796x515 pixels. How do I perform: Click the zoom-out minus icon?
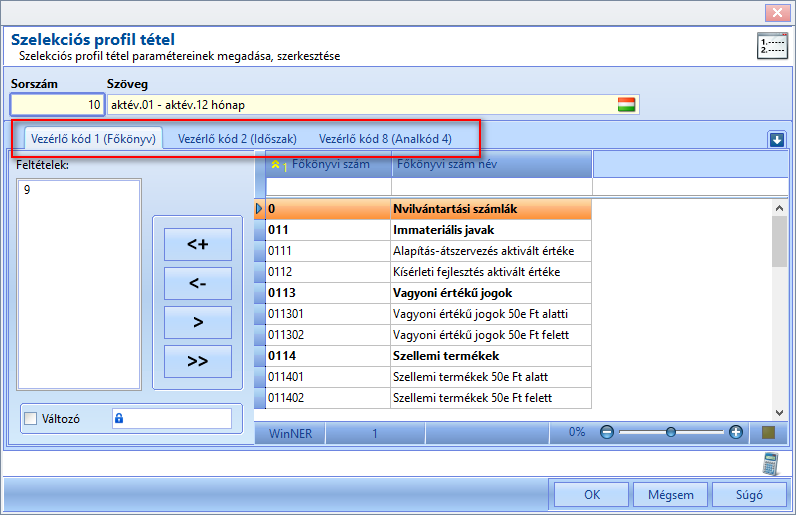point(607,432)
